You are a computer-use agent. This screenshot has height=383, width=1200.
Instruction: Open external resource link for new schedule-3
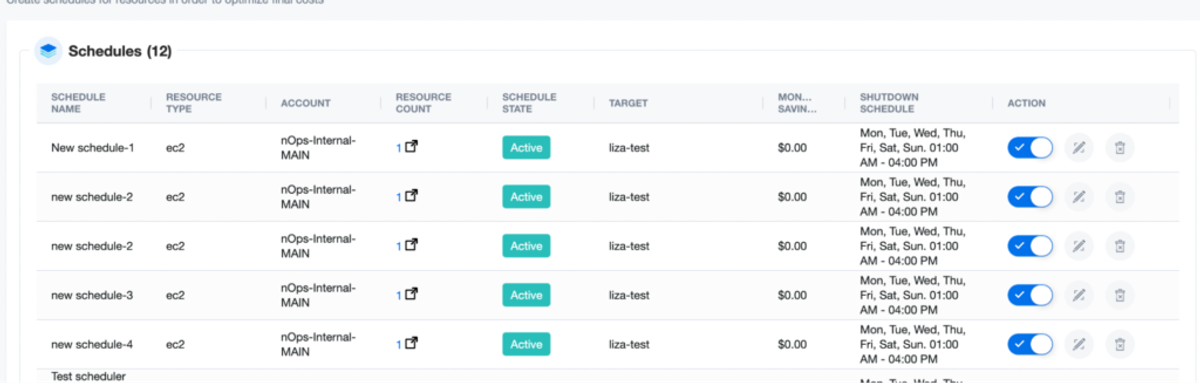tap(410, 295)
